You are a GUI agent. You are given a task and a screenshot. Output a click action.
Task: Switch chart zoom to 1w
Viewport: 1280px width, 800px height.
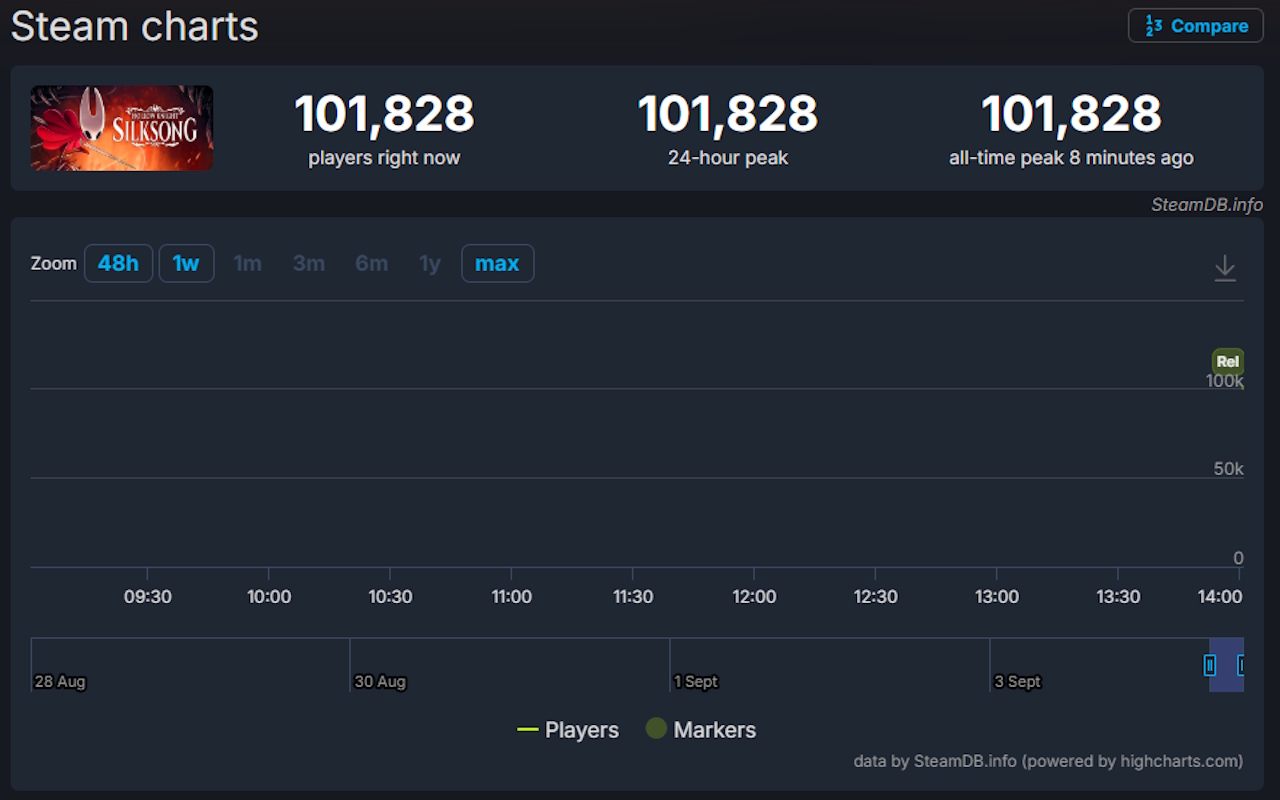[186, 264]
